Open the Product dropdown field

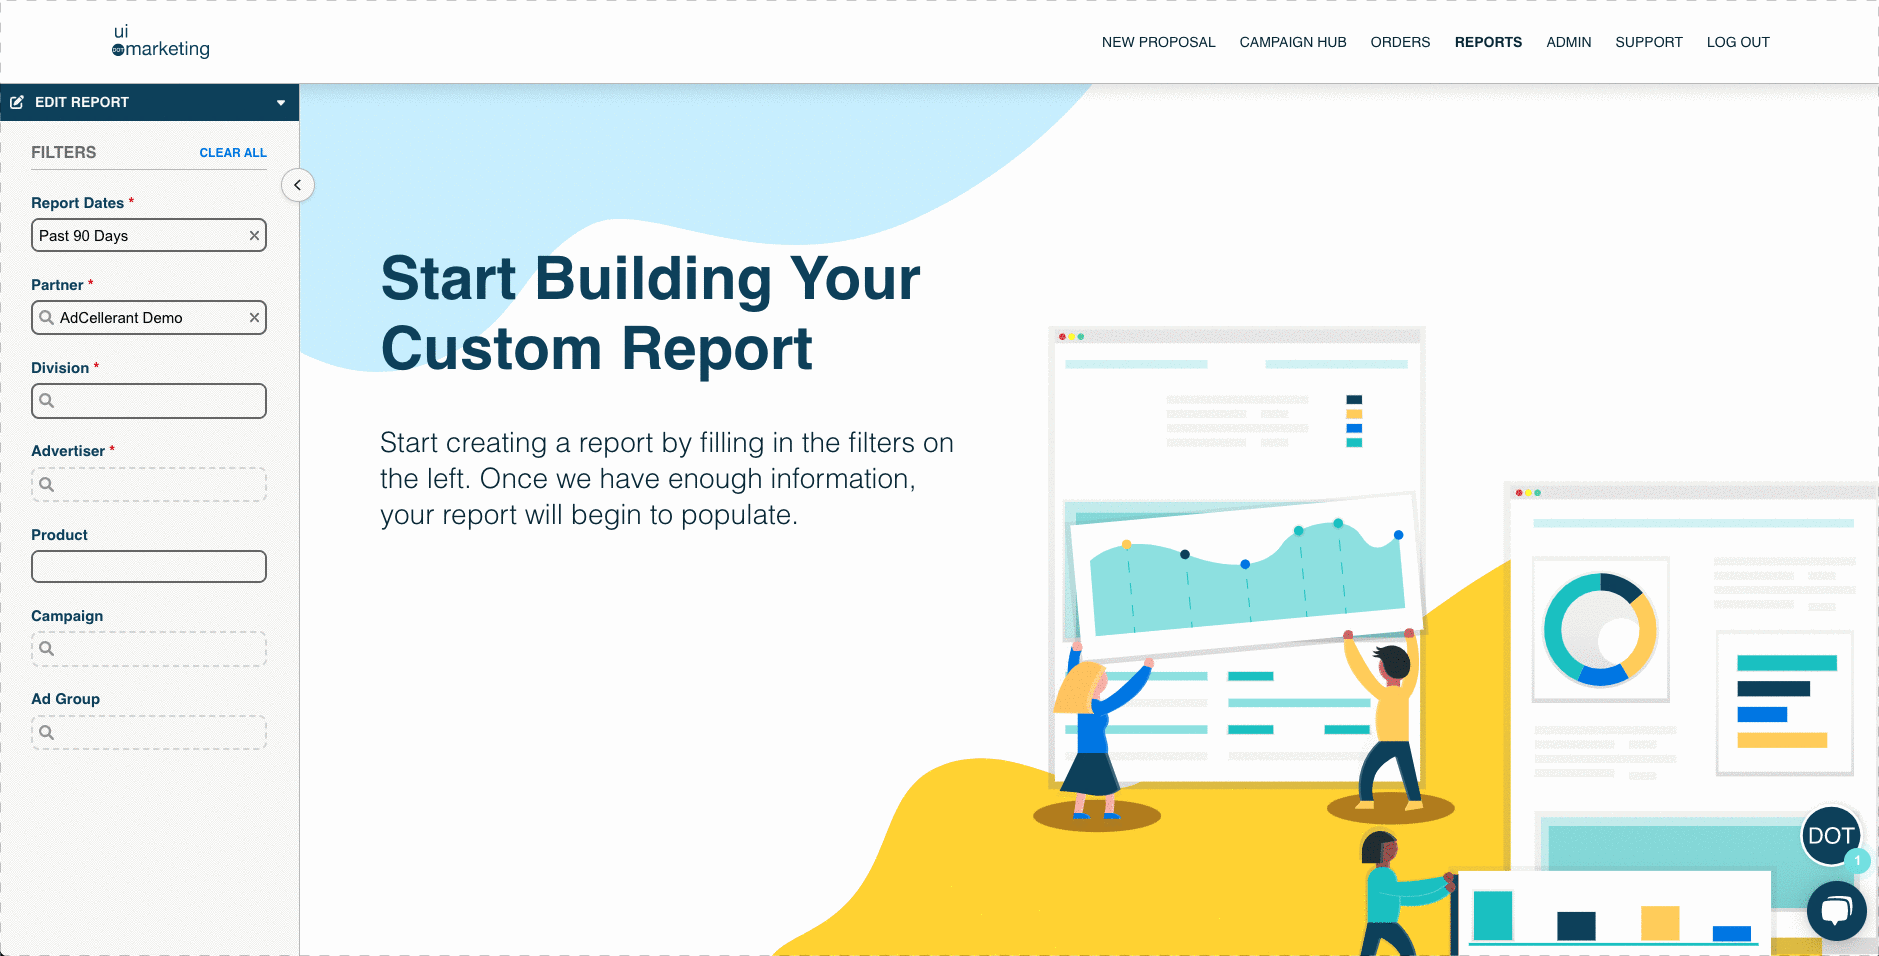(149, 567)
